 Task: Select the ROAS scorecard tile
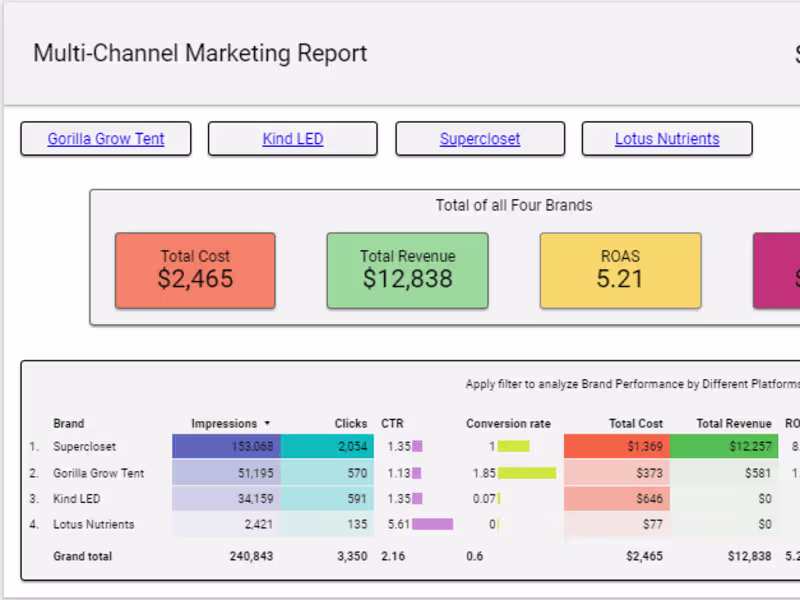coord(620,270)
